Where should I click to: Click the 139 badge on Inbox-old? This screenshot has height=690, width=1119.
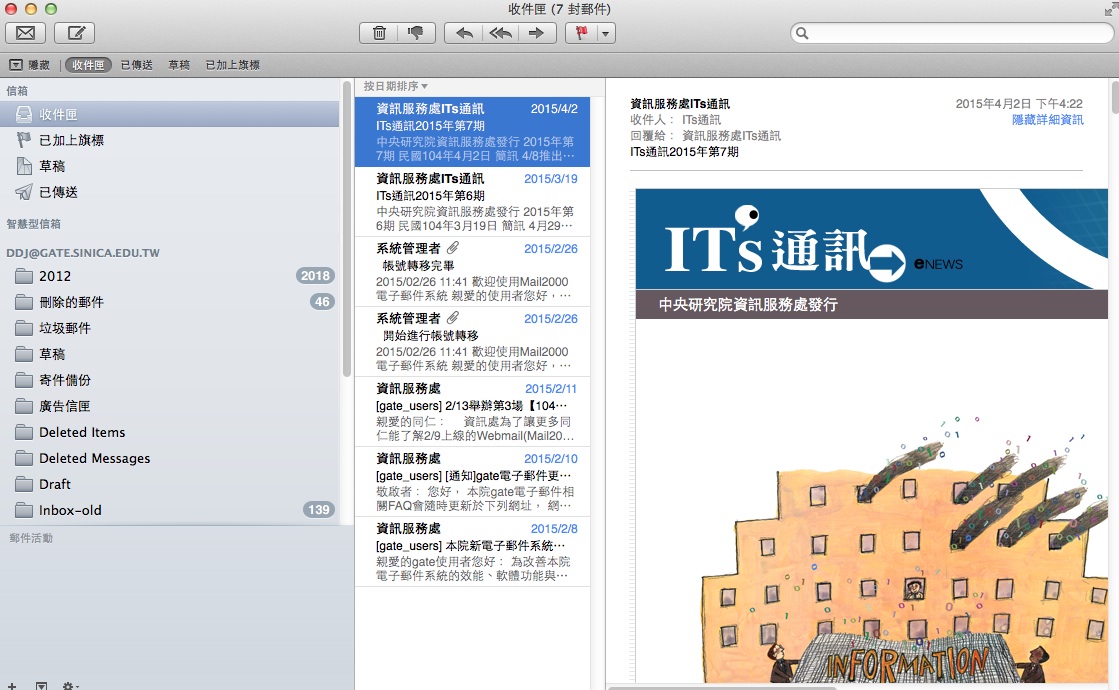pyautogui.click(x=318, y=509)
